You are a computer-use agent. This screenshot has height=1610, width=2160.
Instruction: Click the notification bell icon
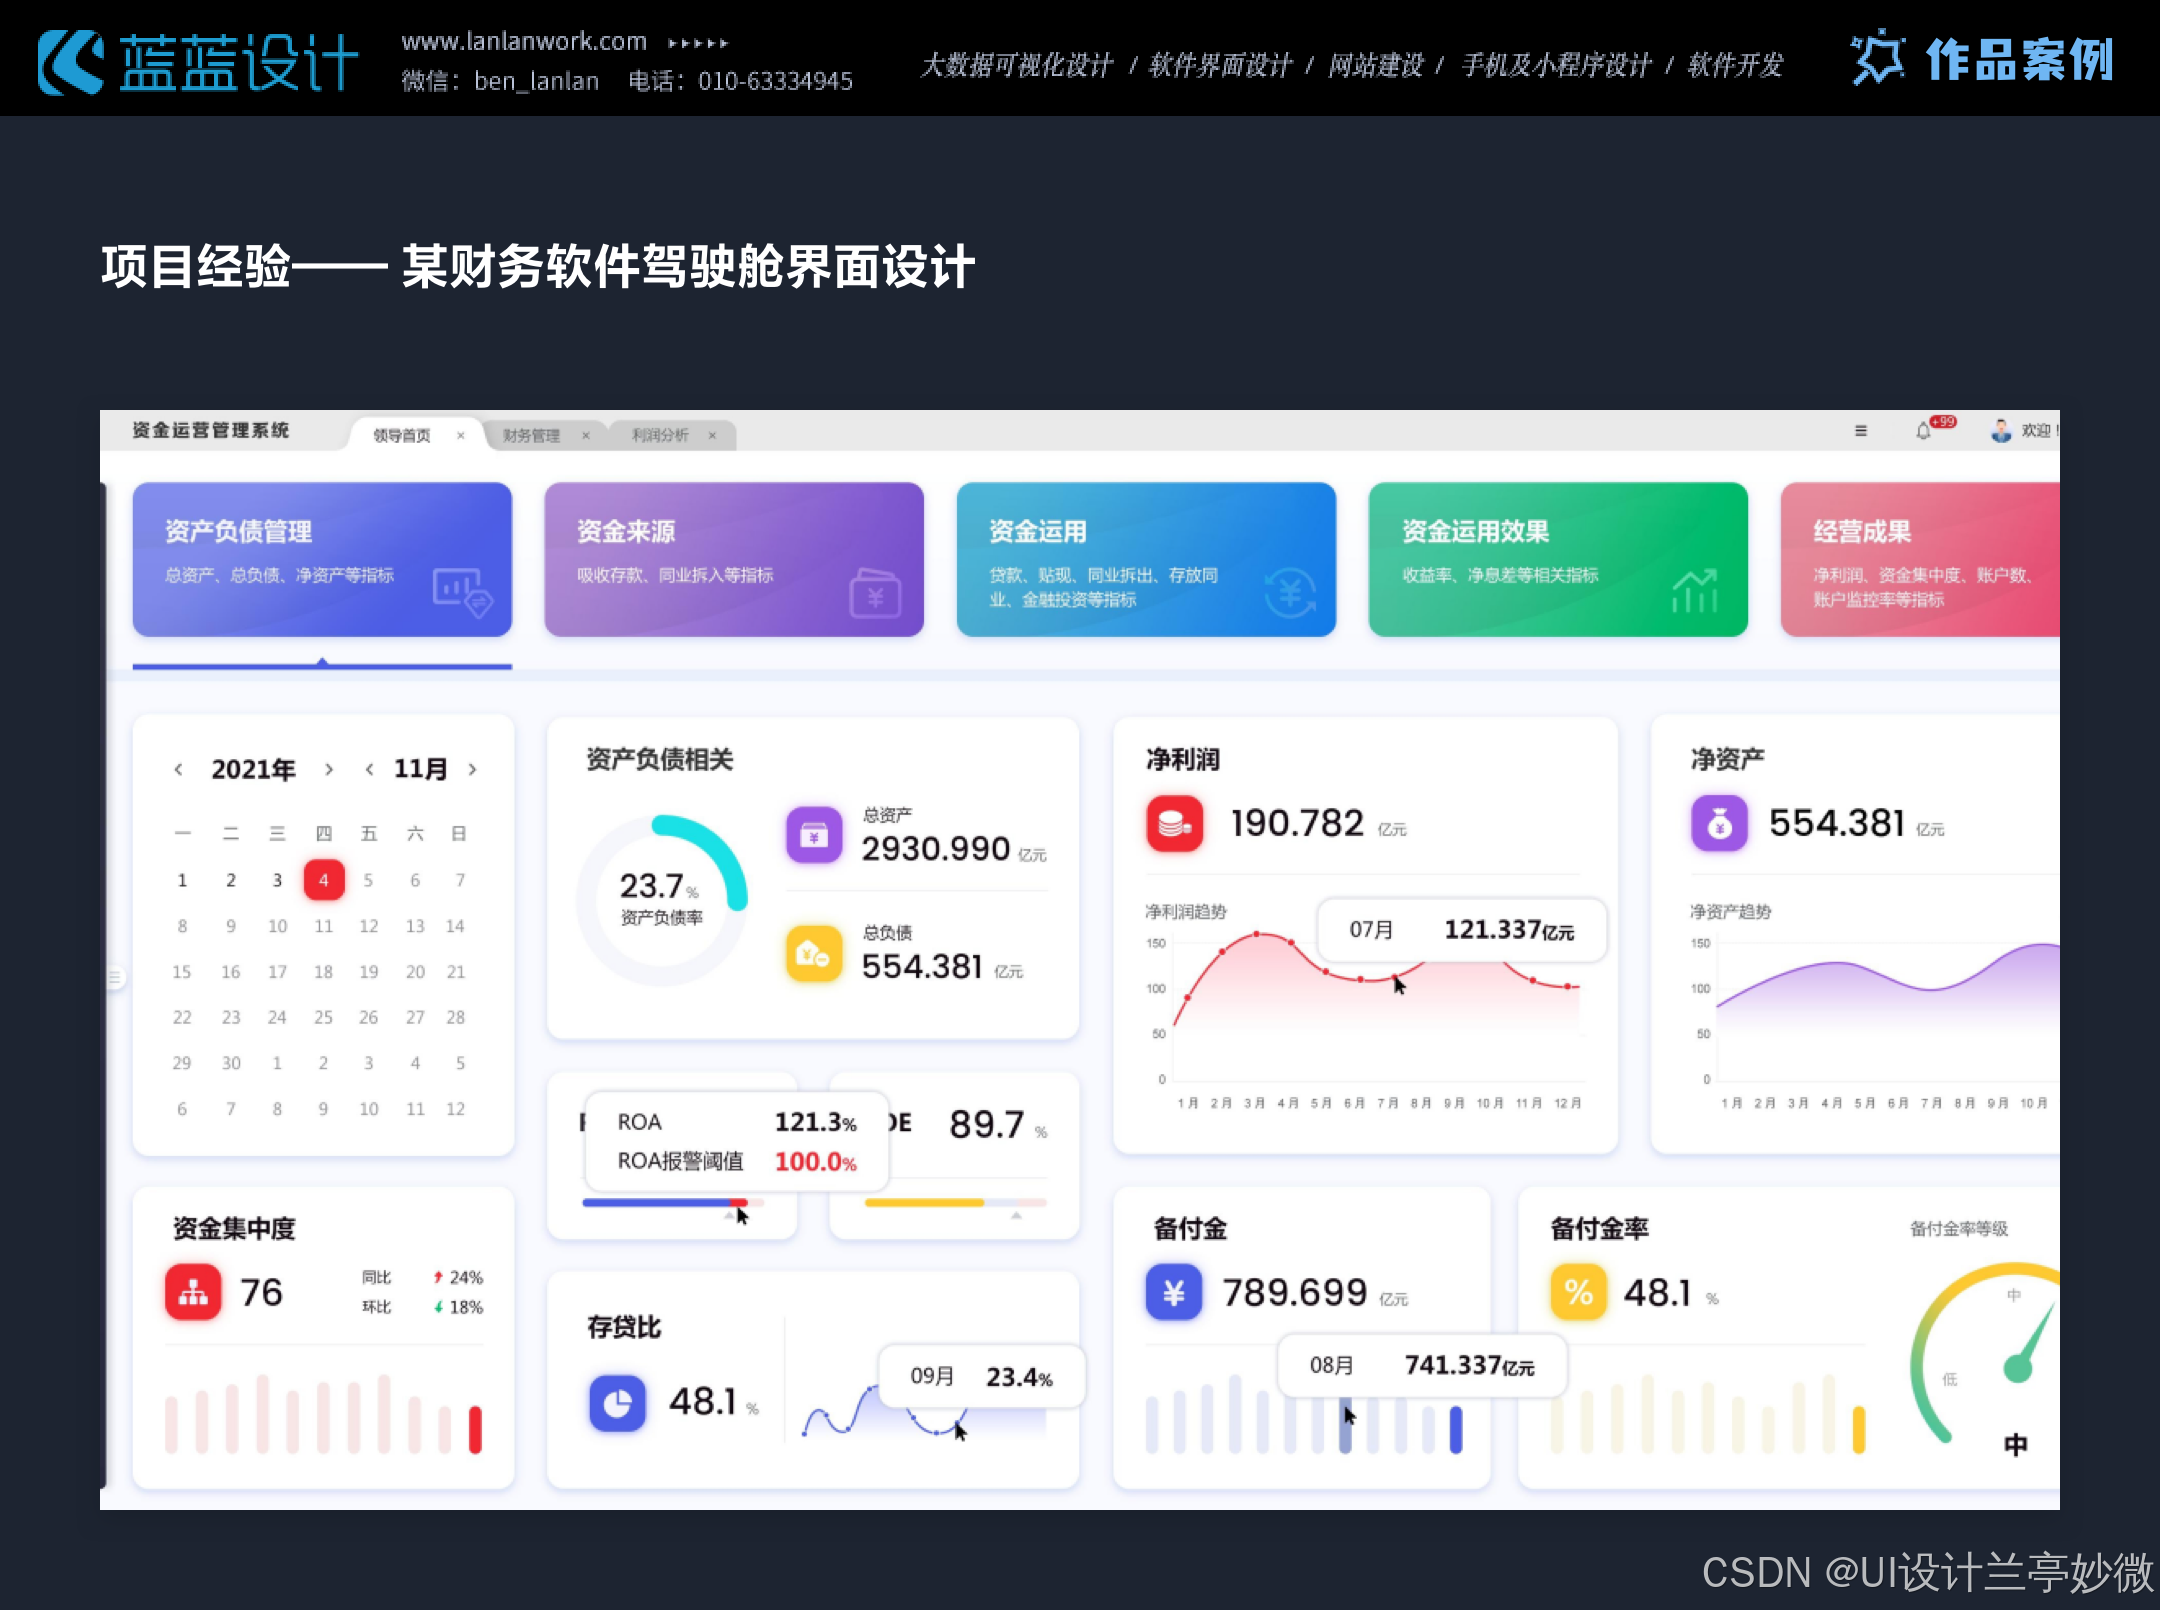coord(1923,431)
